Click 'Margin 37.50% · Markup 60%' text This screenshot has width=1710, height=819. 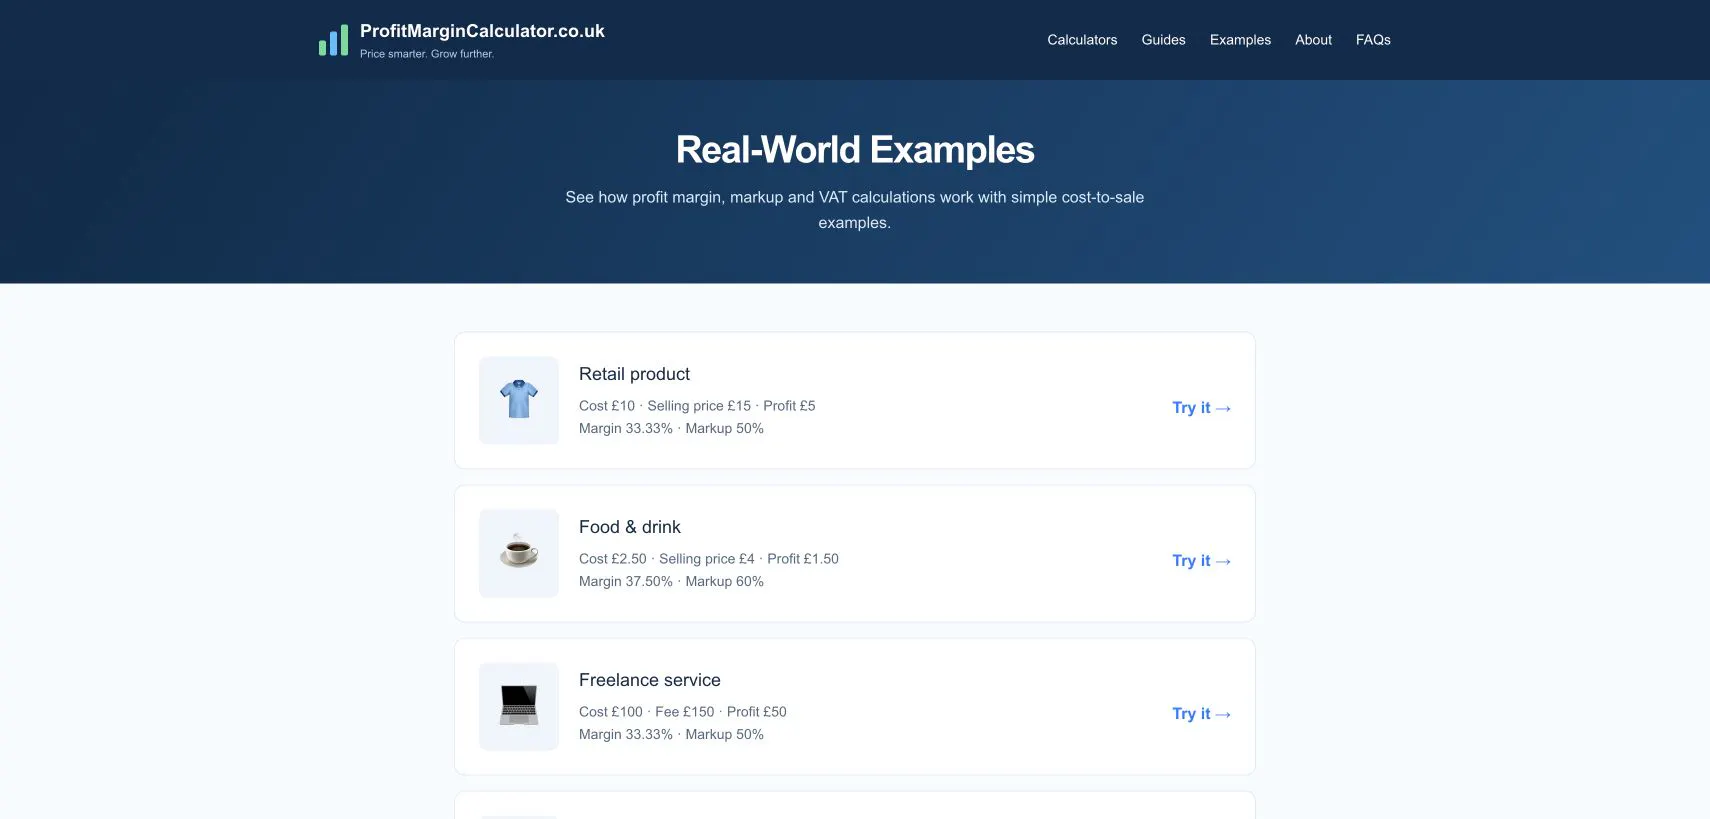tap(671, 582)
